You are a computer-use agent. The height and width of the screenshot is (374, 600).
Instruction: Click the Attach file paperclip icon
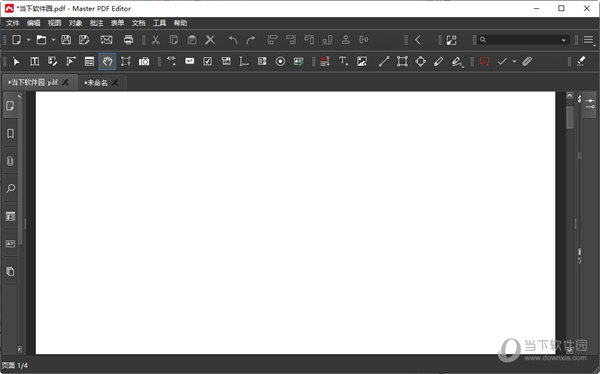click(527, 61)
